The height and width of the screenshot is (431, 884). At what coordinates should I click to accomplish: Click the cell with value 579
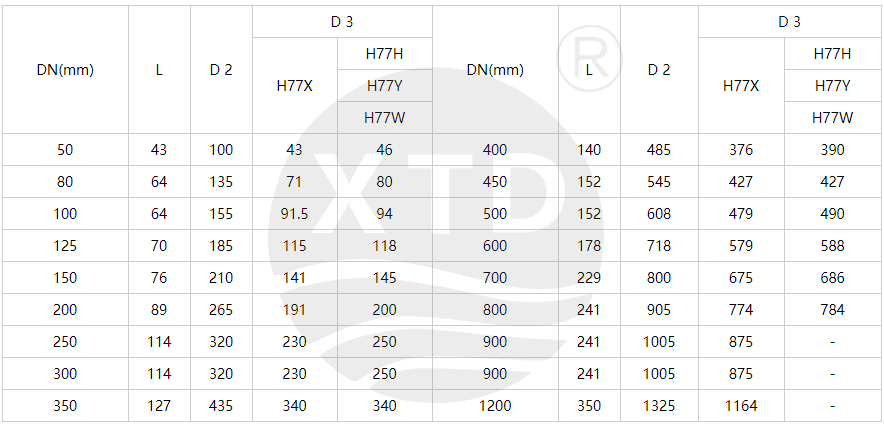coord(741,246)
